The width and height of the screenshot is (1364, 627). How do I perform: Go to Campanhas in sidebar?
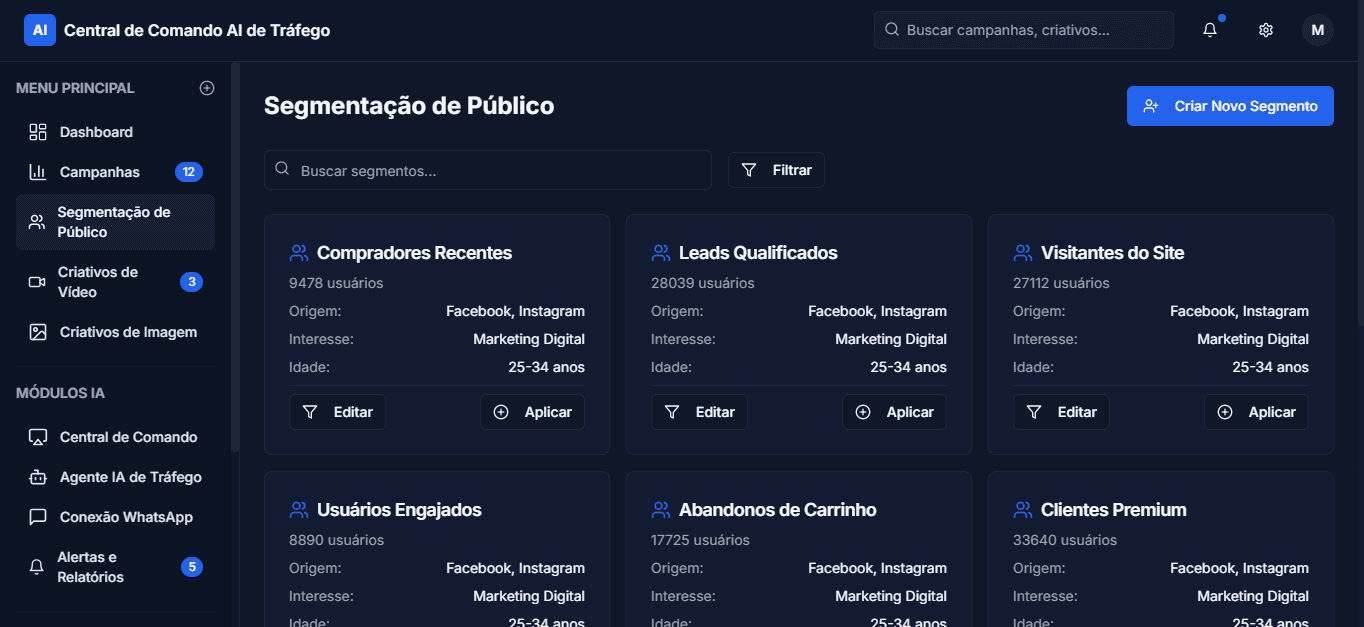click(115, 172)
